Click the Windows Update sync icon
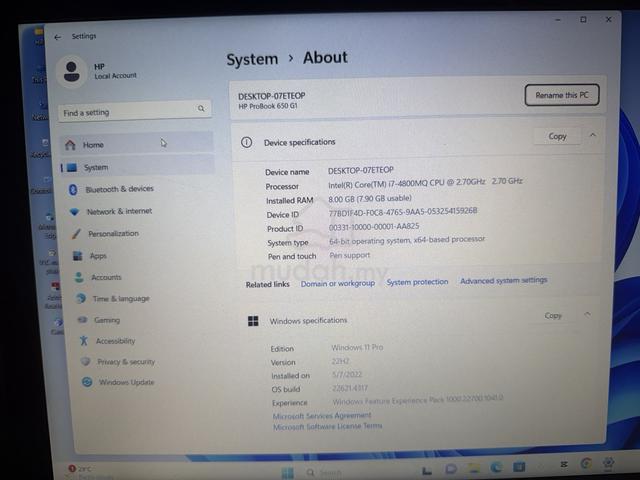 [x=87, y=382]
